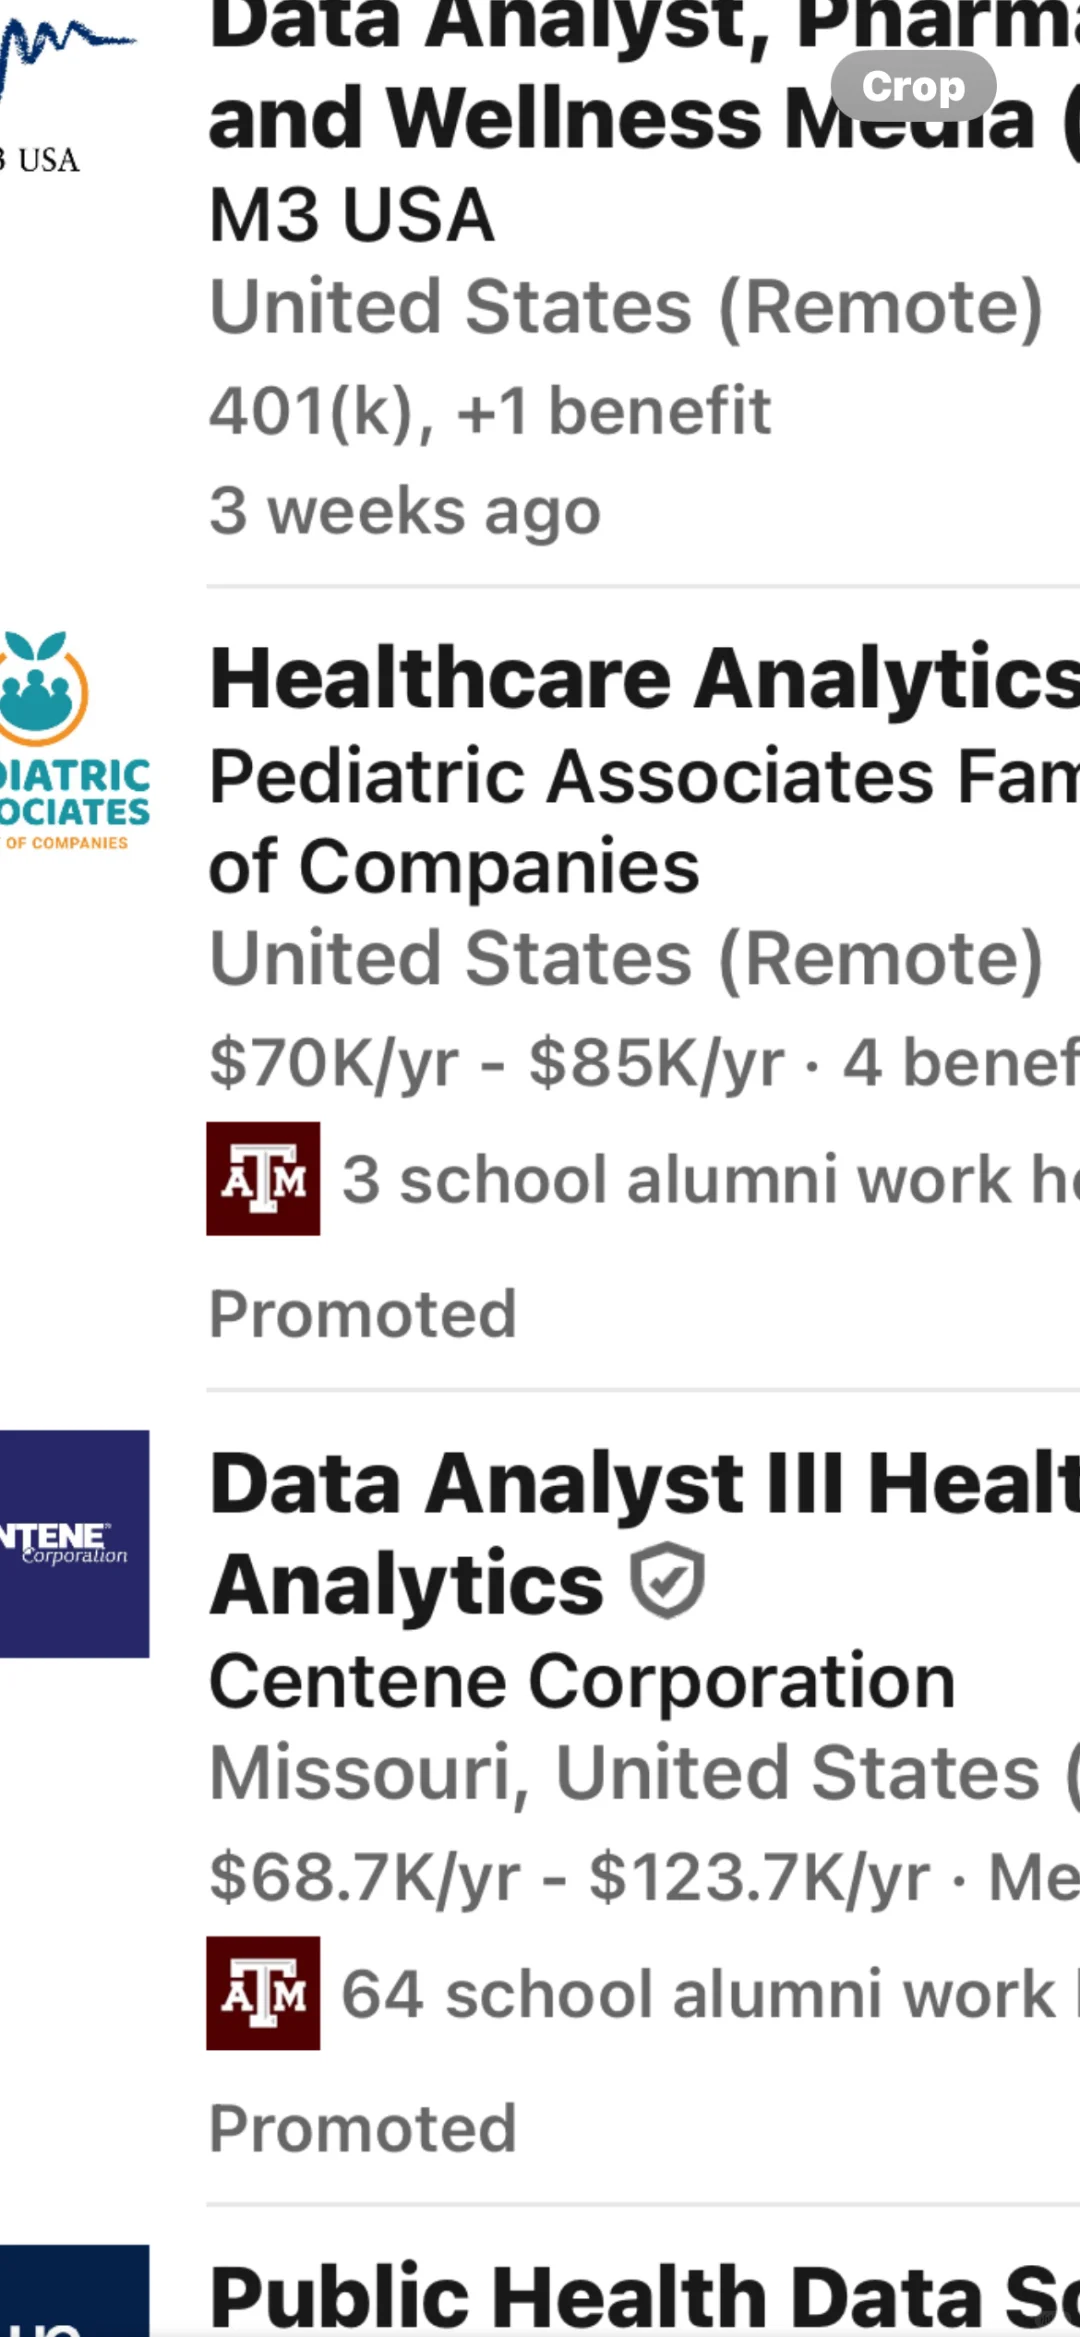The image size is (1080, 2337).
Task: Click the Crop button overlay
Action: (913, 86)
